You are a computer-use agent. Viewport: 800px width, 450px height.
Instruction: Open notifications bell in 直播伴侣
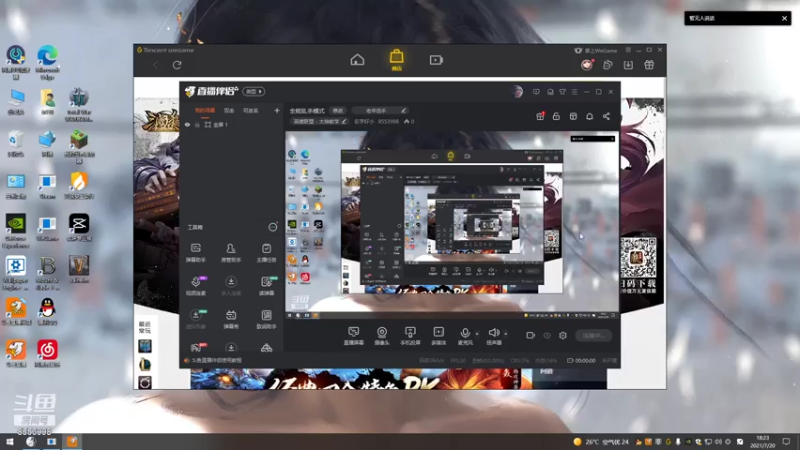click(589, 116)
